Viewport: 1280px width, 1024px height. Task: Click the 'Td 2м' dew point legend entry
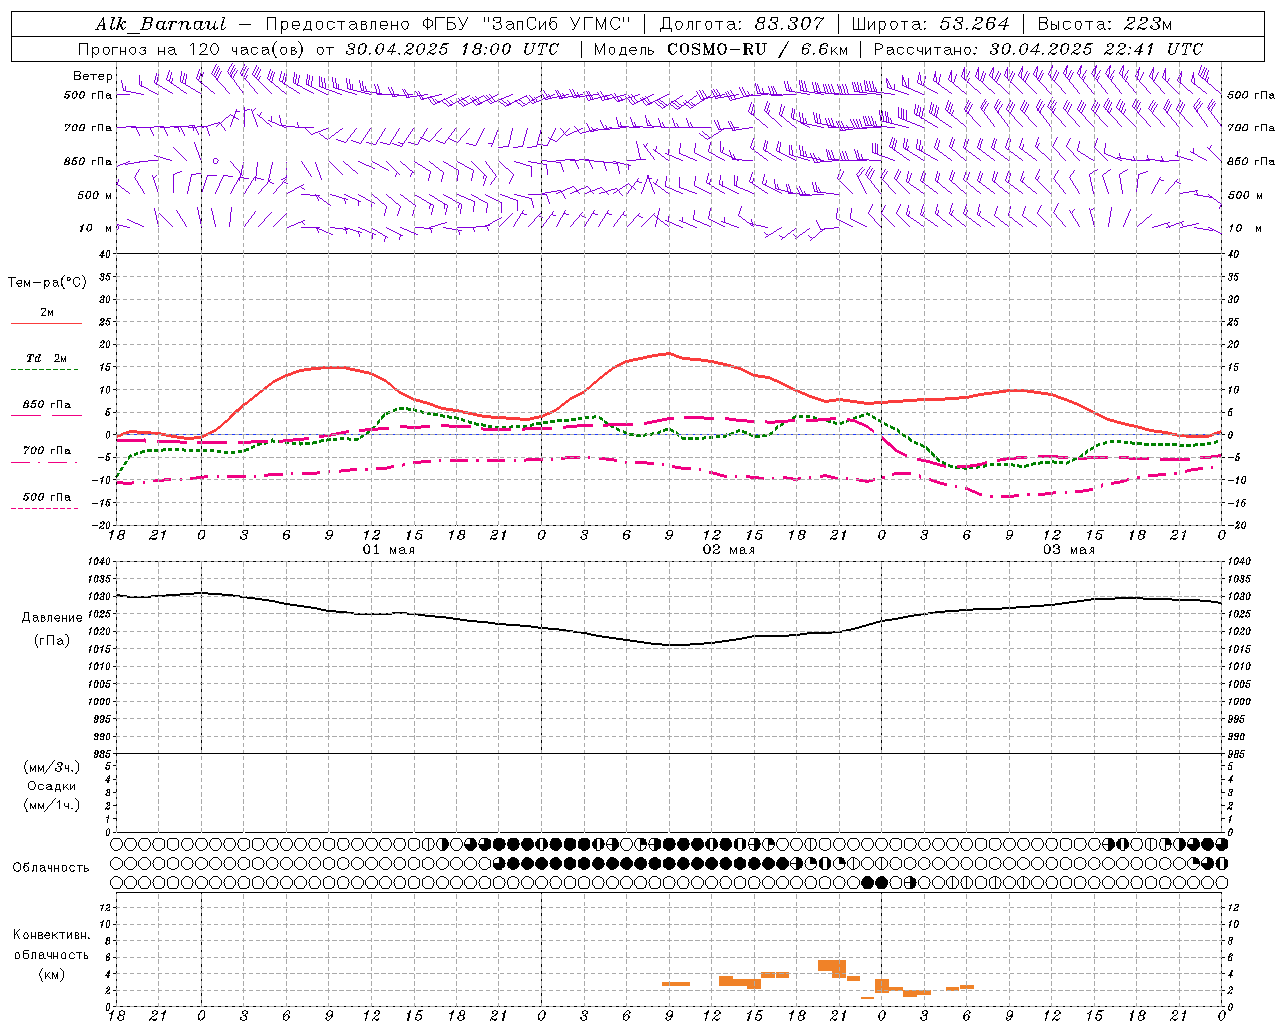46,358
